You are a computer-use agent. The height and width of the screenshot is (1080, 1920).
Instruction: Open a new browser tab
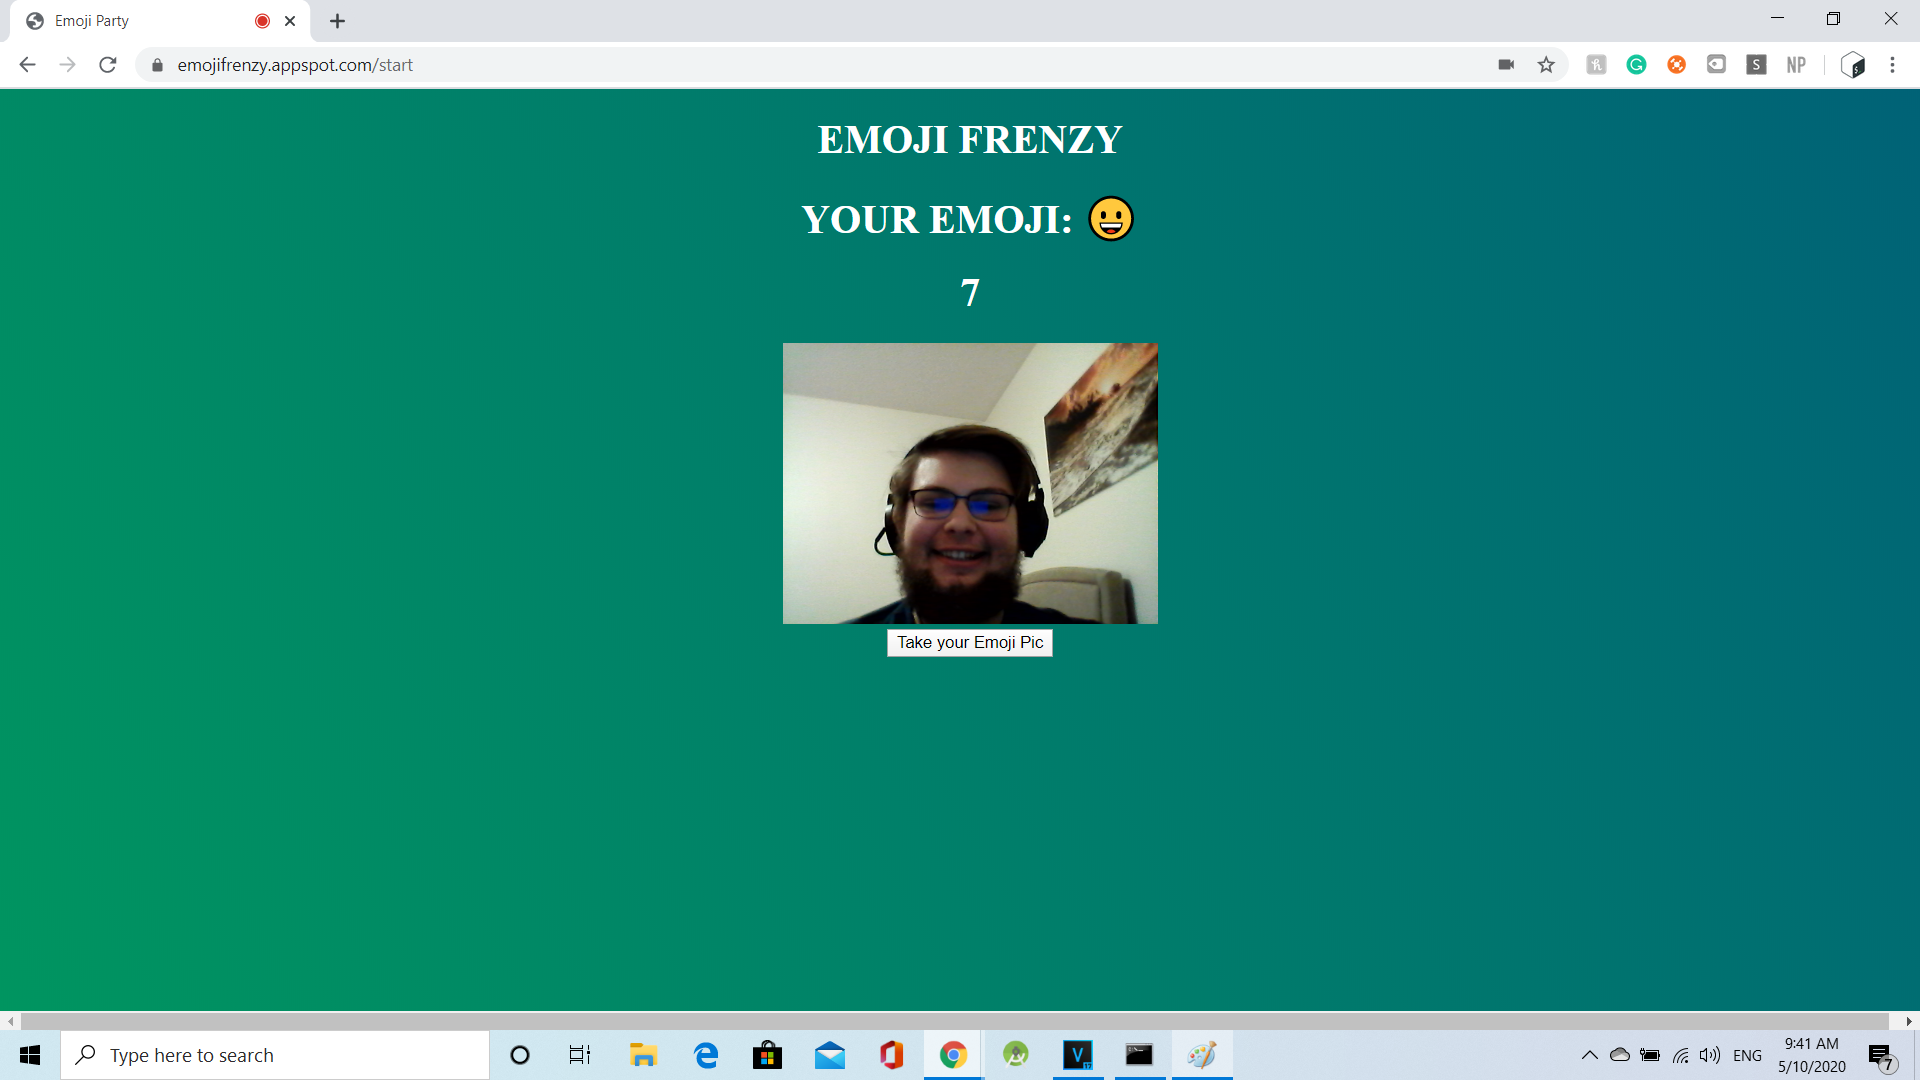coord(337,21)
